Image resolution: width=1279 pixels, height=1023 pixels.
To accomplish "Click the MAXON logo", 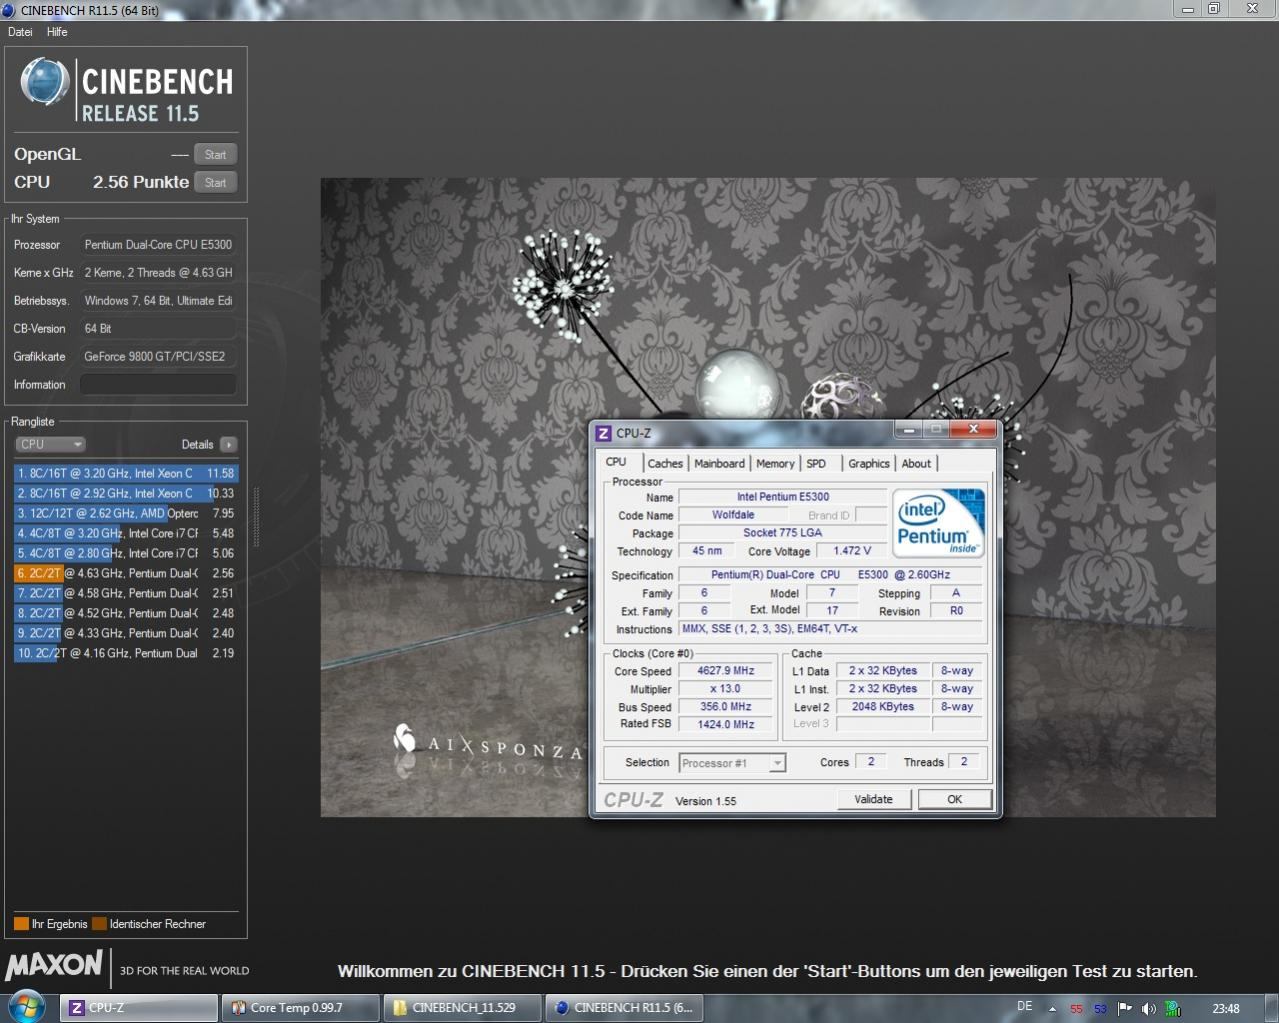I will pos(54,965).
